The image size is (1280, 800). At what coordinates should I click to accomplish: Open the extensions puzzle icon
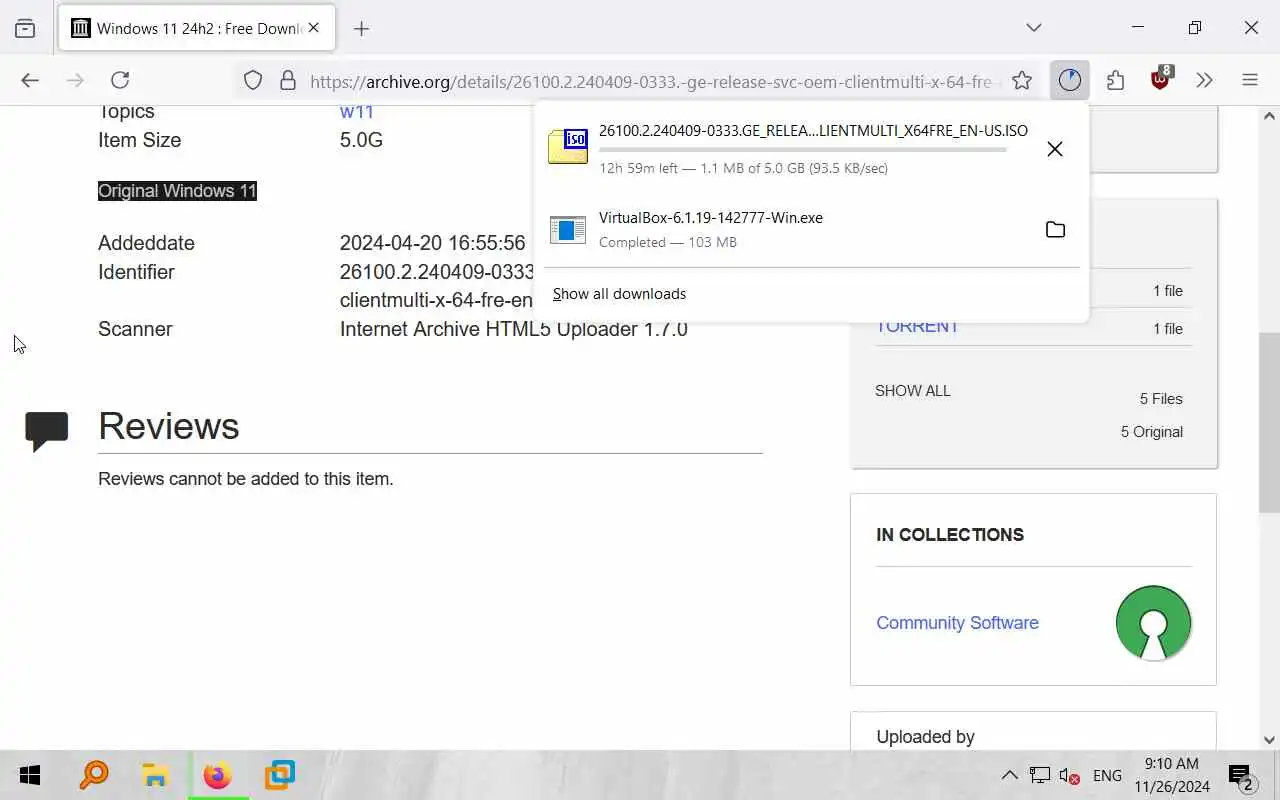click(1115, 80)
